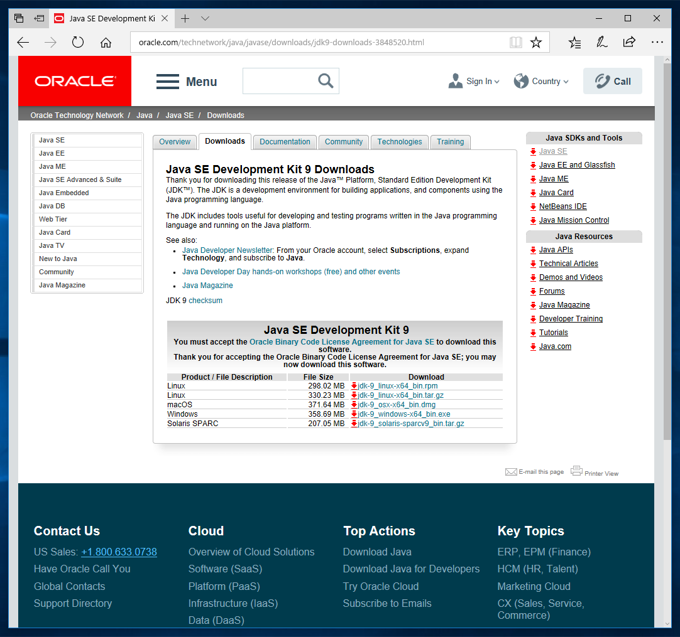
Task: Click the Call phone button
Action: [612, 81]
